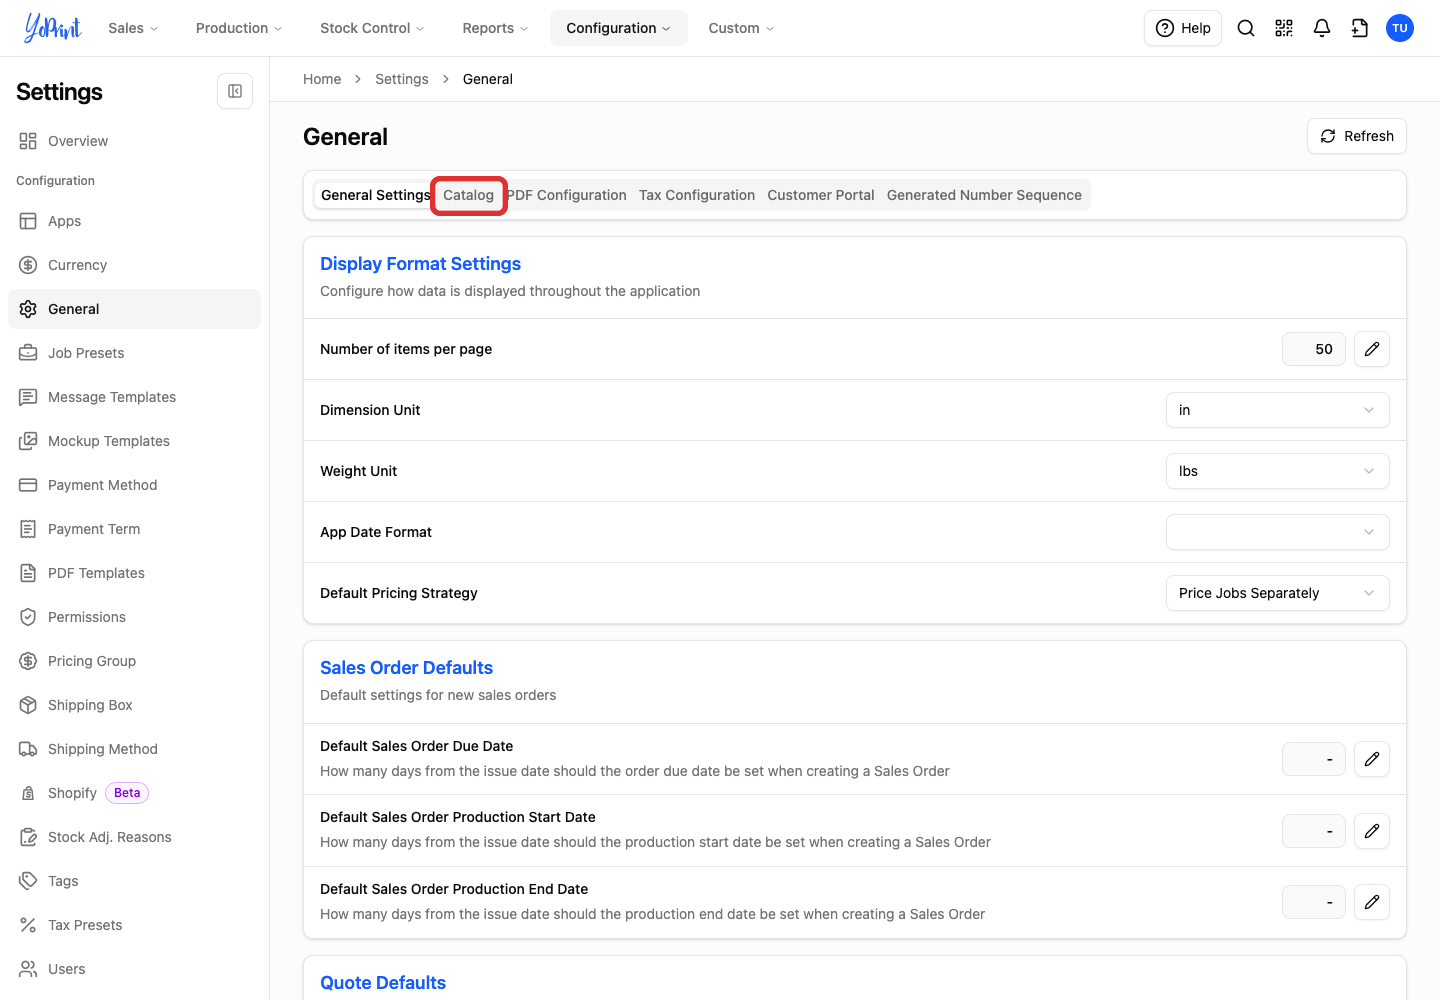1440x1000 pixels.
Task: Open Tax Presets settings
Action: pyautogui.click(x=134, y=925)
